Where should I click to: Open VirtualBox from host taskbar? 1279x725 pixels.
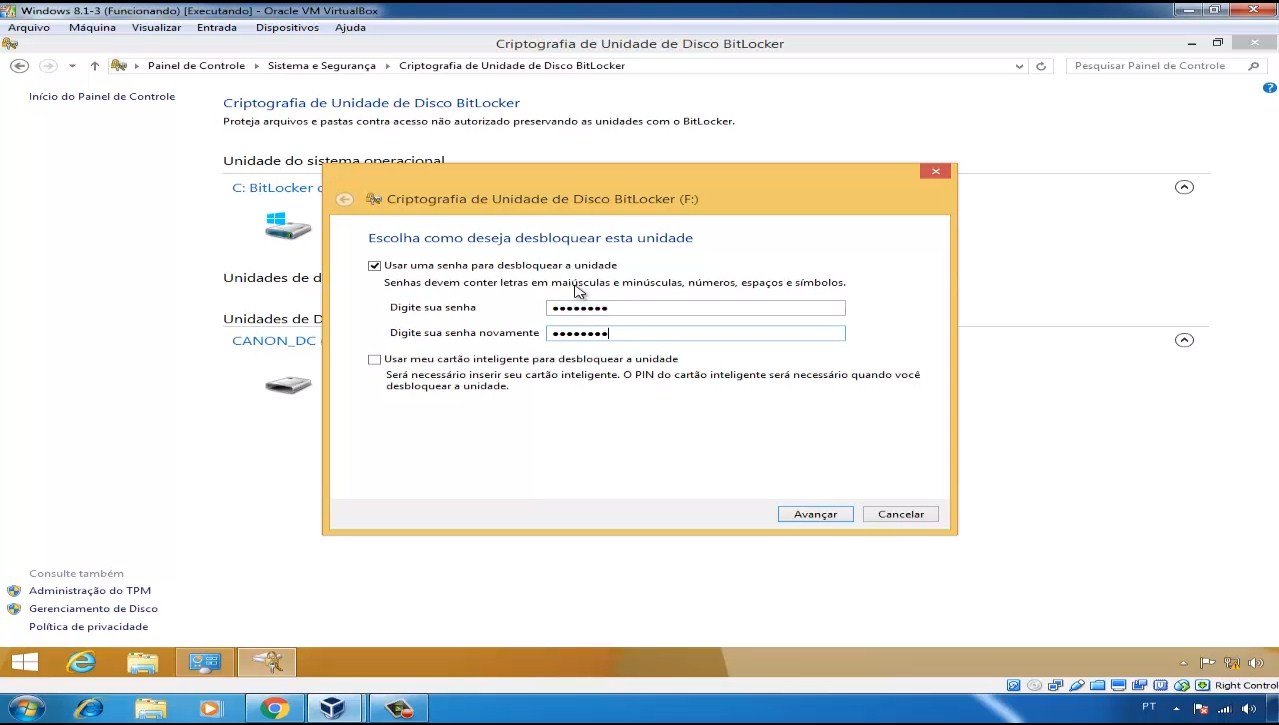click(331, 708)
